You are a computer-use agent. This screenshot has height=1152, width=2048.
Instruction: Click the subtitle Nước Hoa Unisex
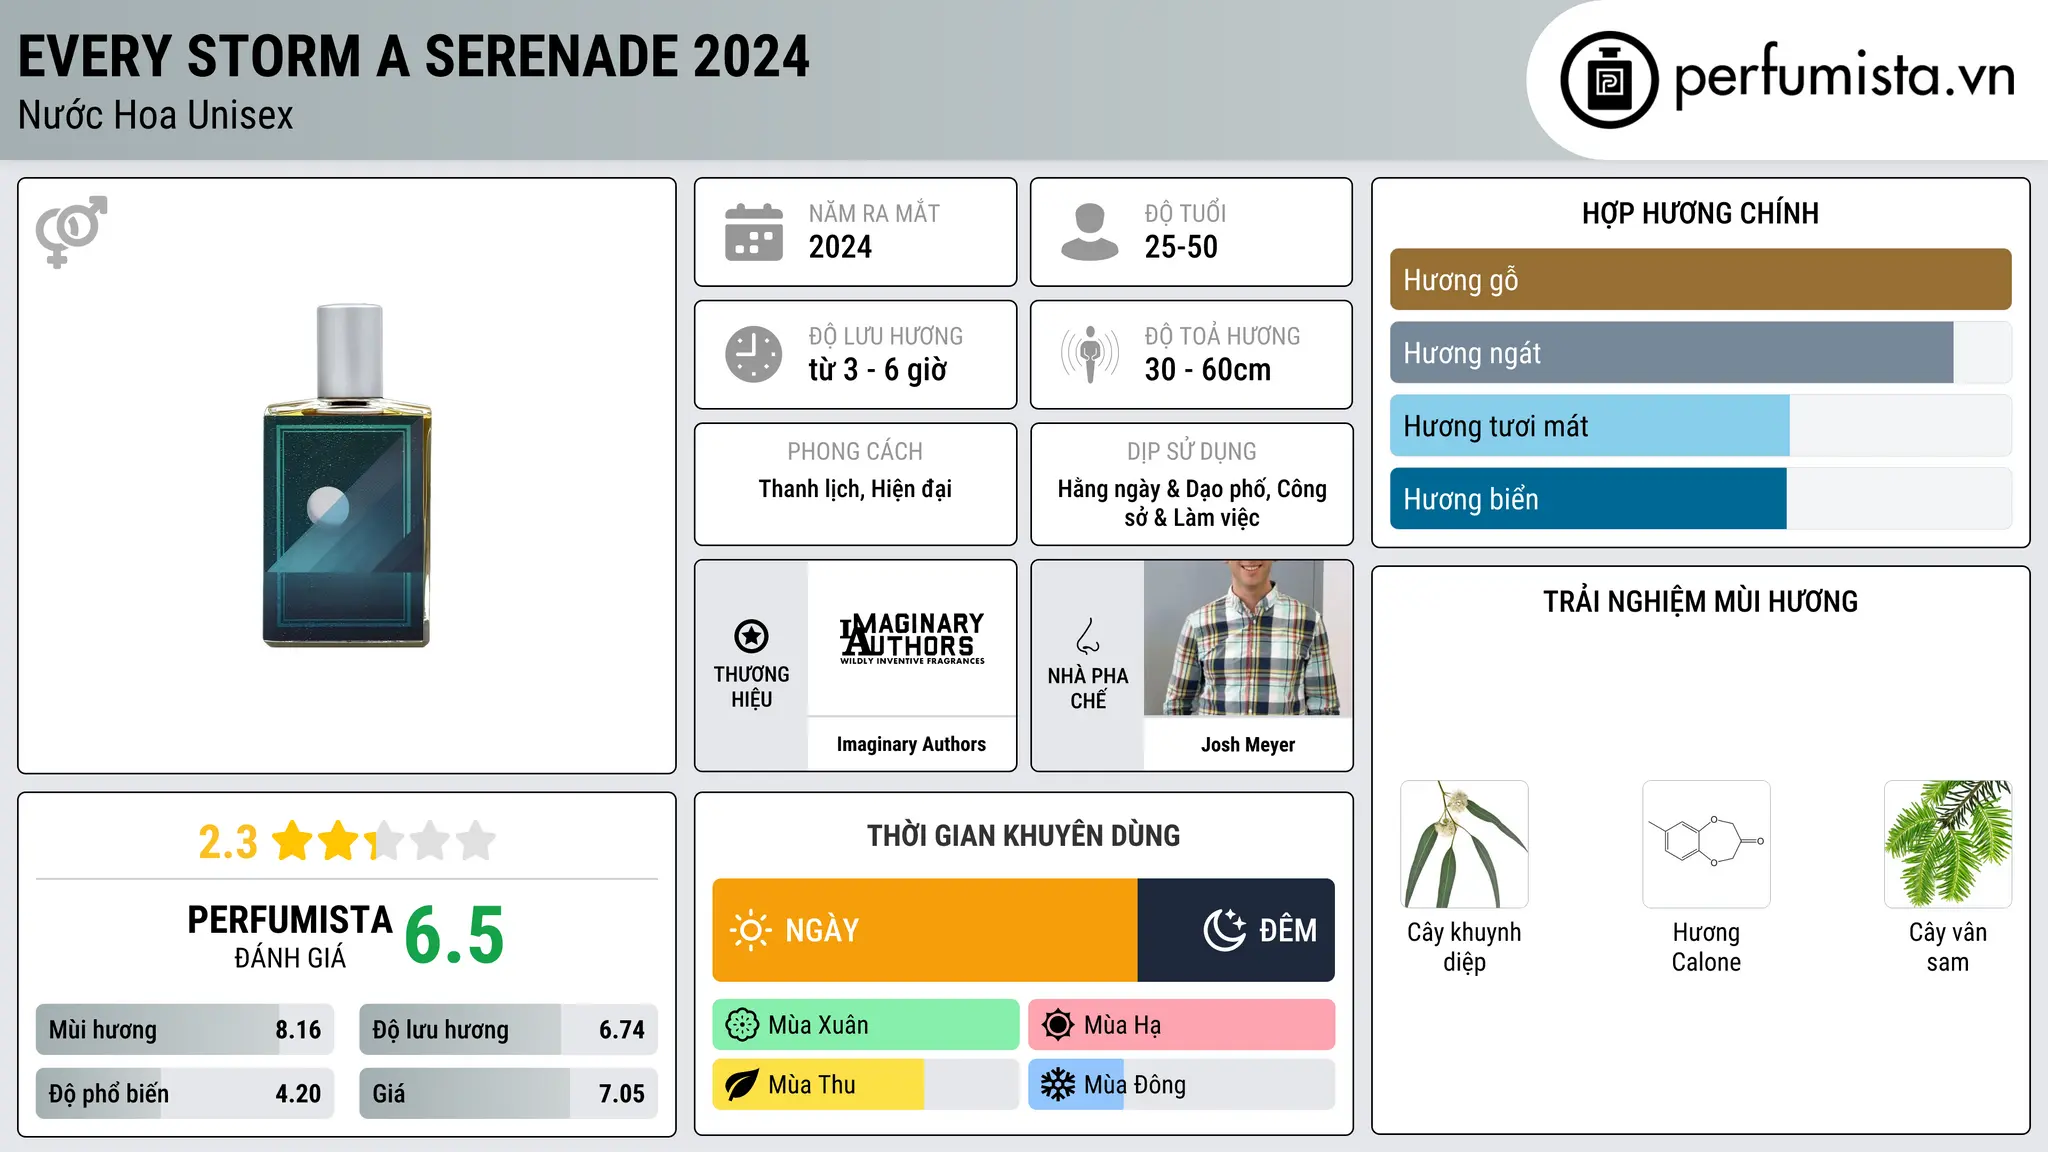point(156,116)
